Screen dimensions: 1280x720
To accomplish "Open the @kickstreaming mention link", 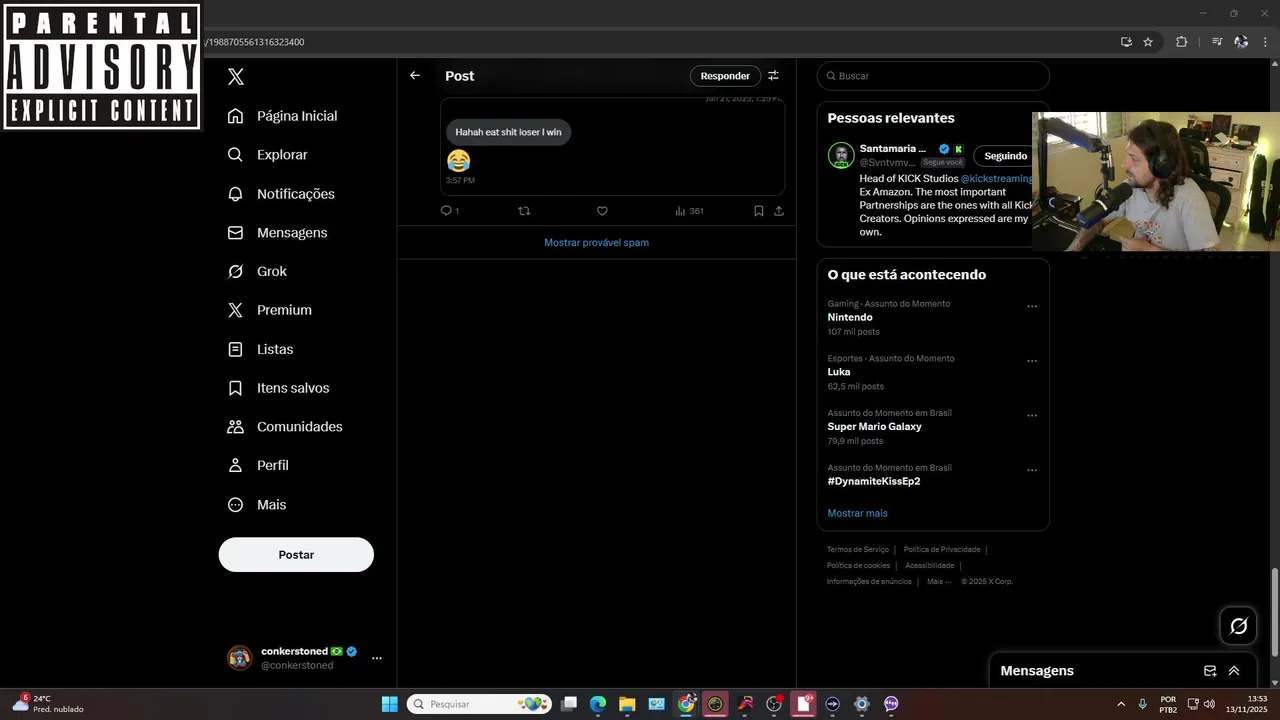I will (x=997, y=179).
